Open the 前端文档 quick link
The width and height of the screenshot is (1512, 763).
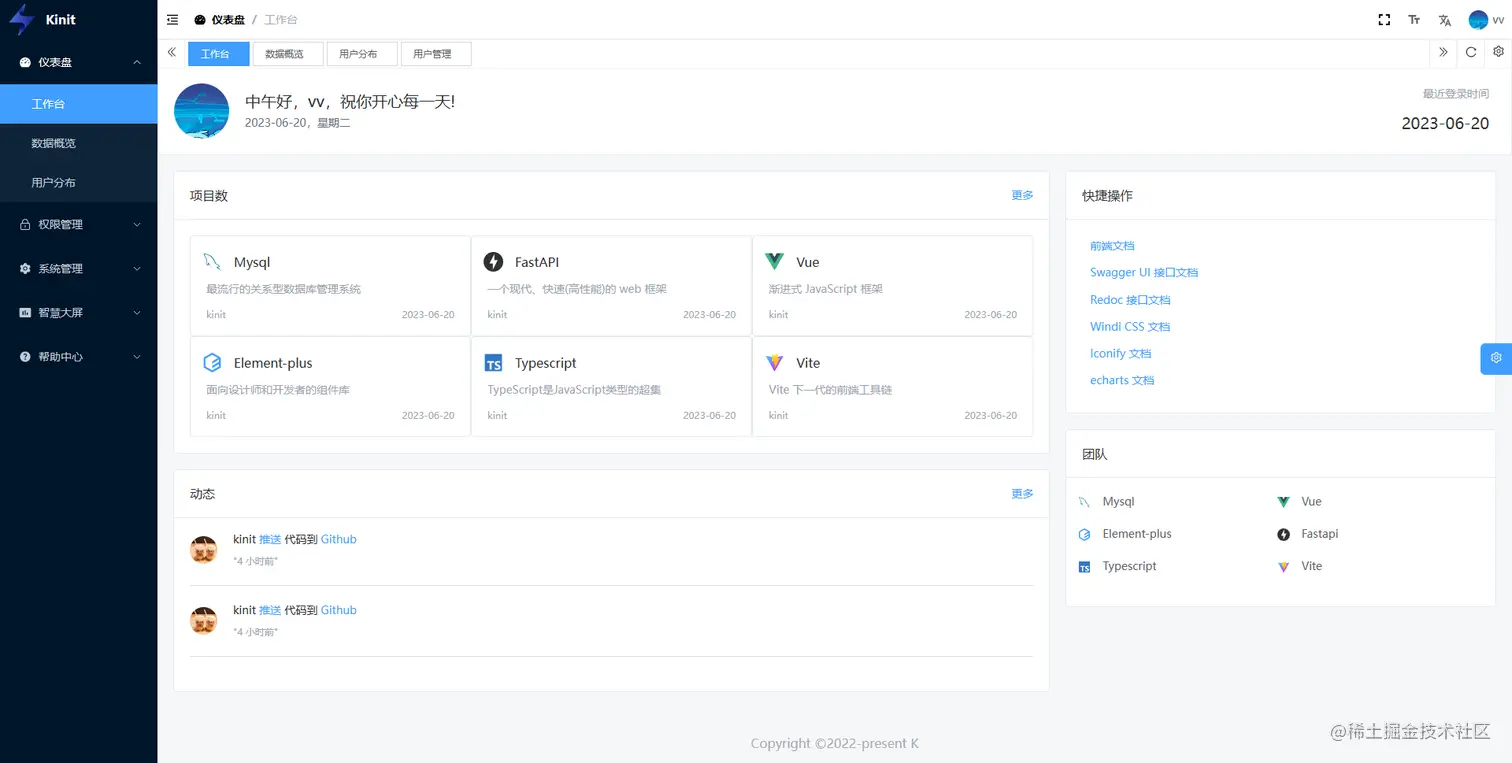(x=1112, y=246)
